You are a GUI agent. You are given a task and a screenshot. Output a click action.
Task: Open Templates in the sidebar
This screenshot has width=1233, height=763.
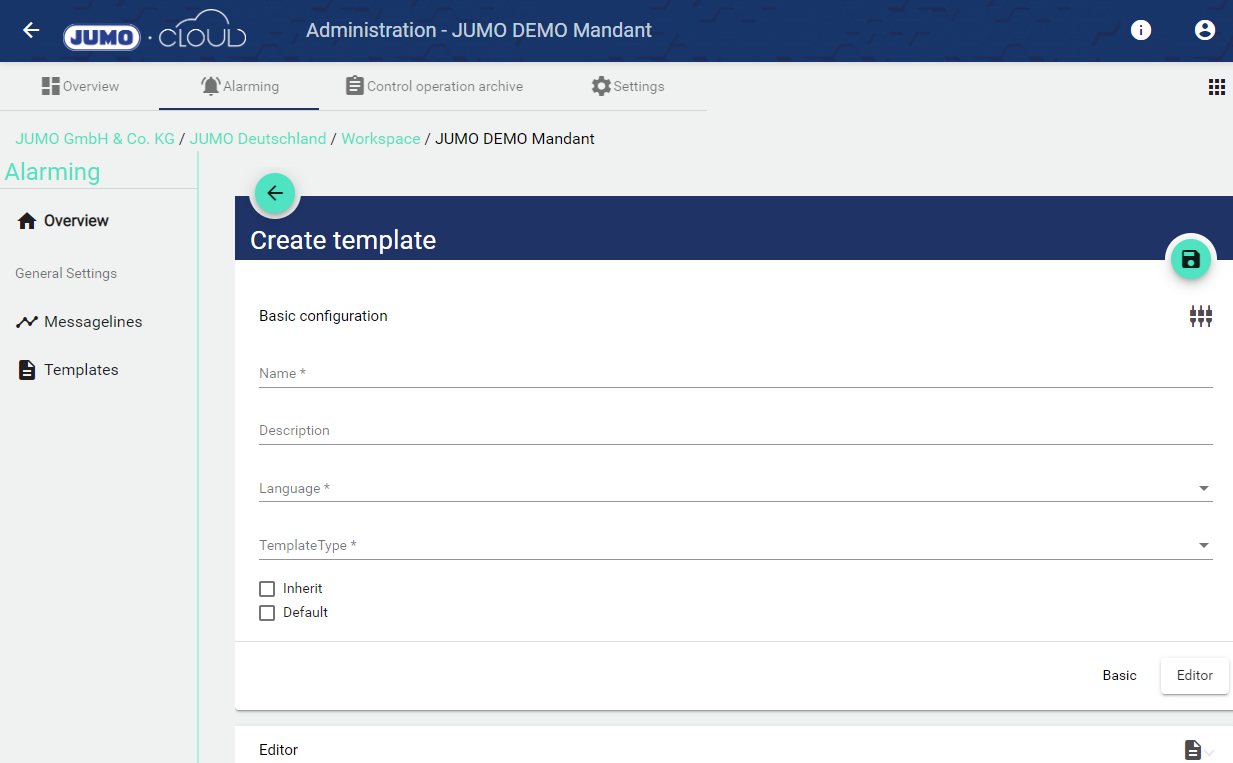click(81, 370)
